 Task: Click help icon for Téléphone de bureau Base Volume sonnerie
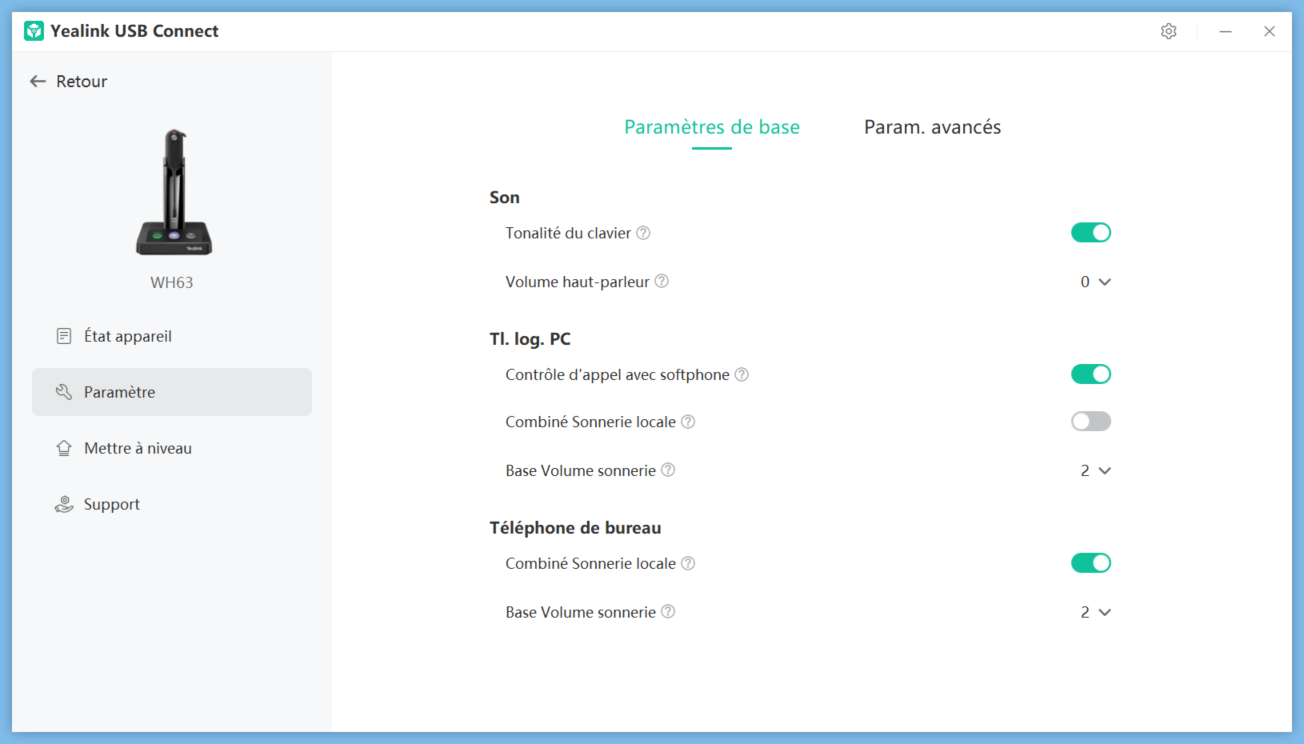tap(668, 612)
